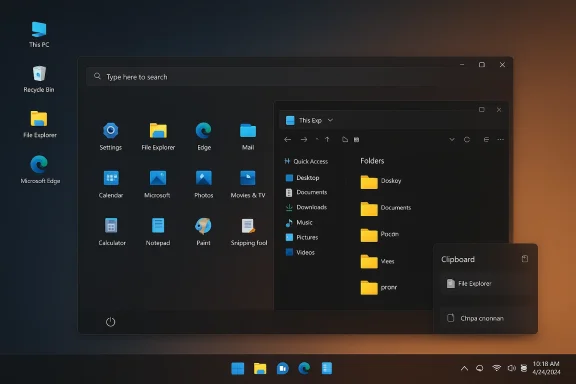This screenshot has height=384, width=576.
Task: Open the clock and date flyout
Action: point(546,368)
